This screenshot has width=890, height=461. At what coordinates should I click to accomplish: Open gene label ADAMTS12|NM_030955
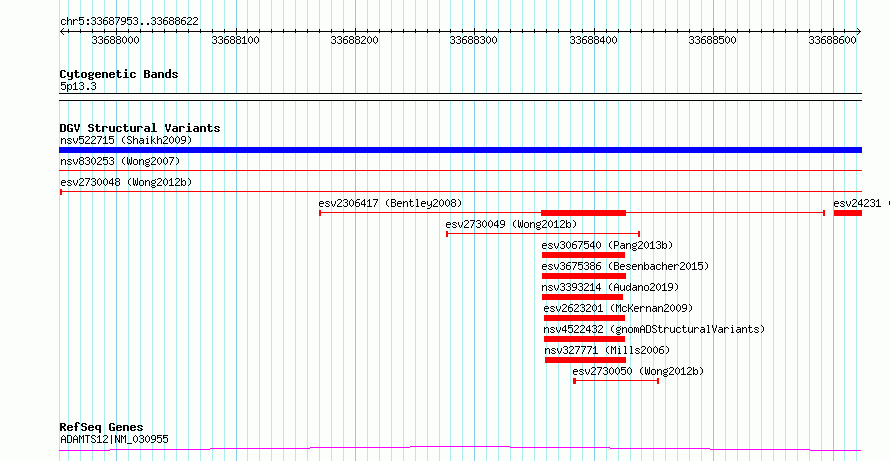tap(114, 439)
